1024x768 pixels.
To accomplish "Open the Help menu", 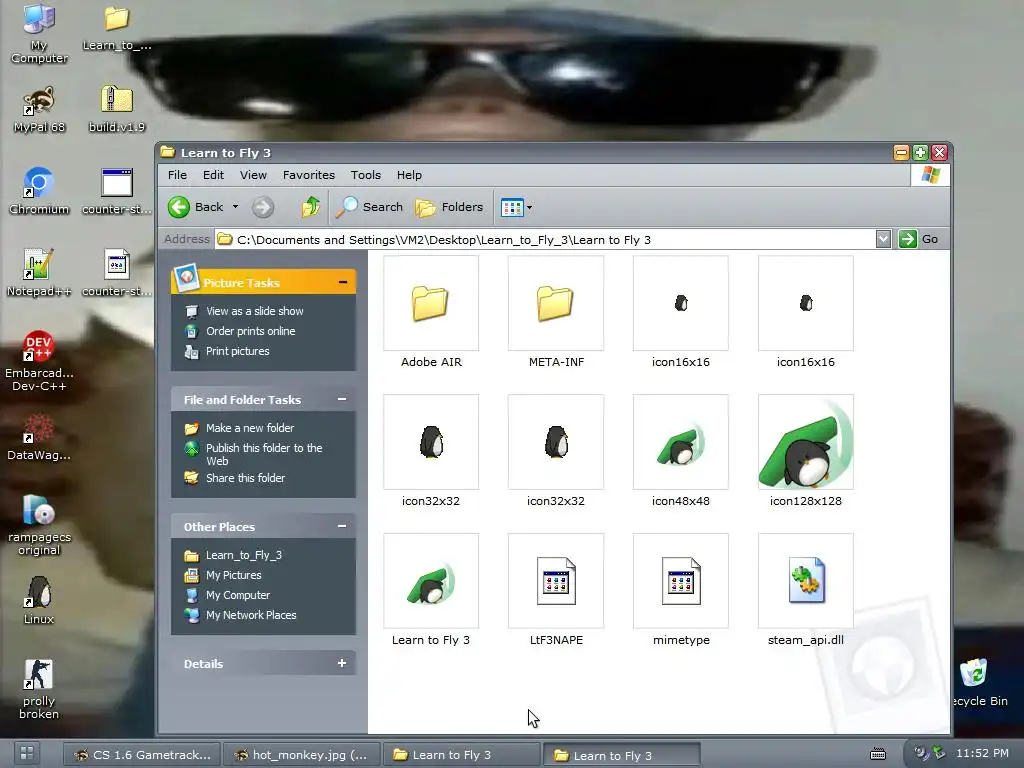I will point(409,175).
